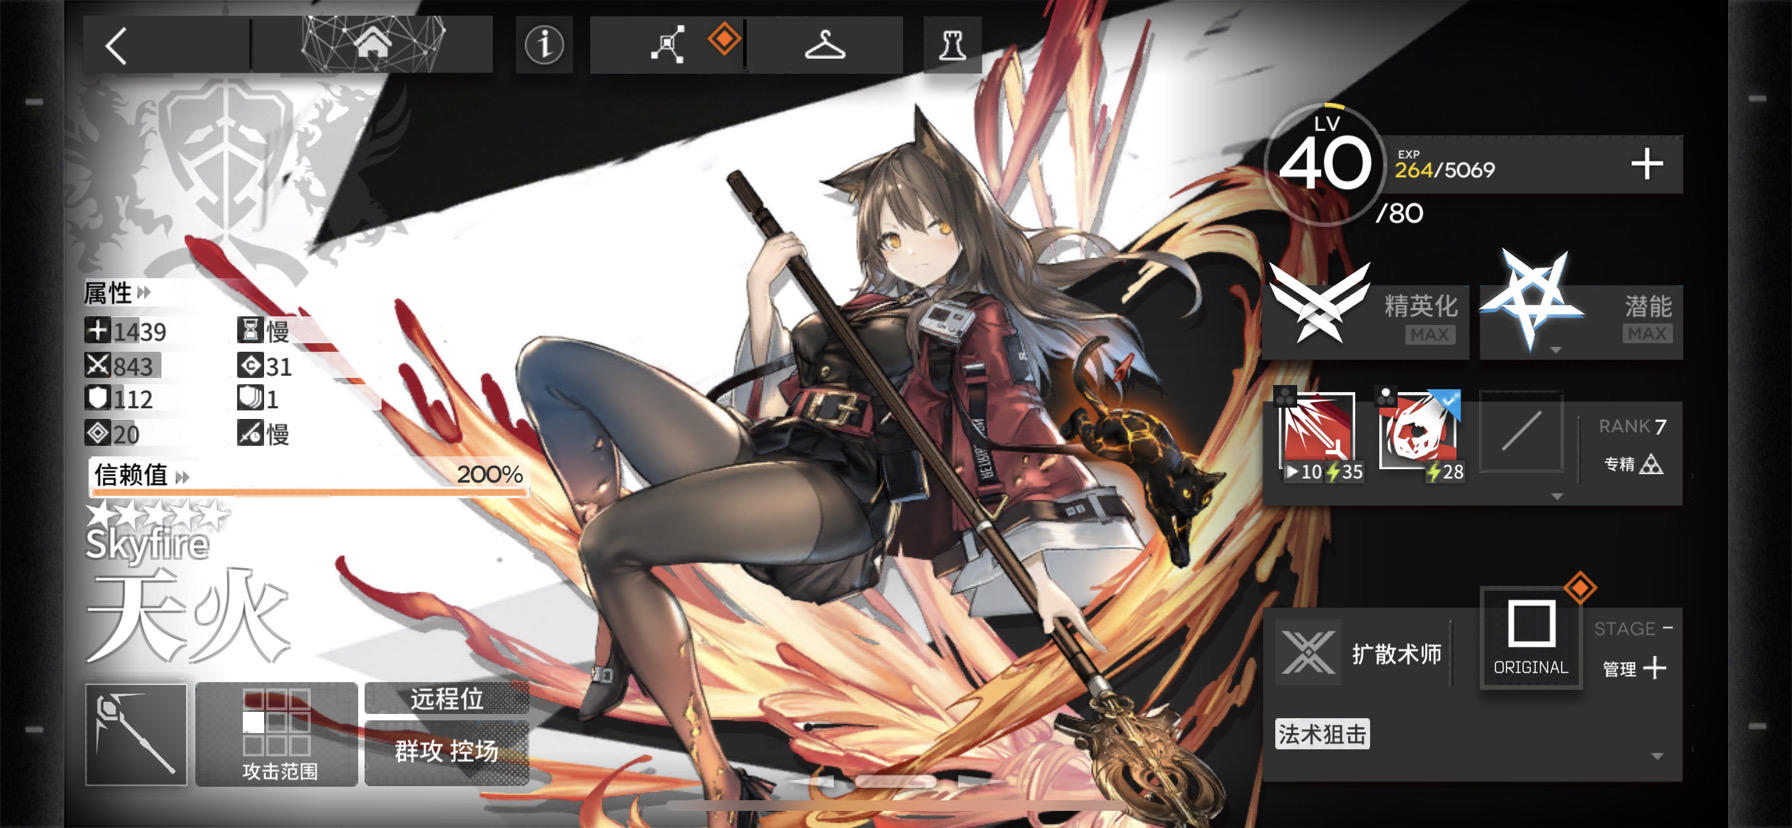Click the caster staff class icon

[136, 735]
